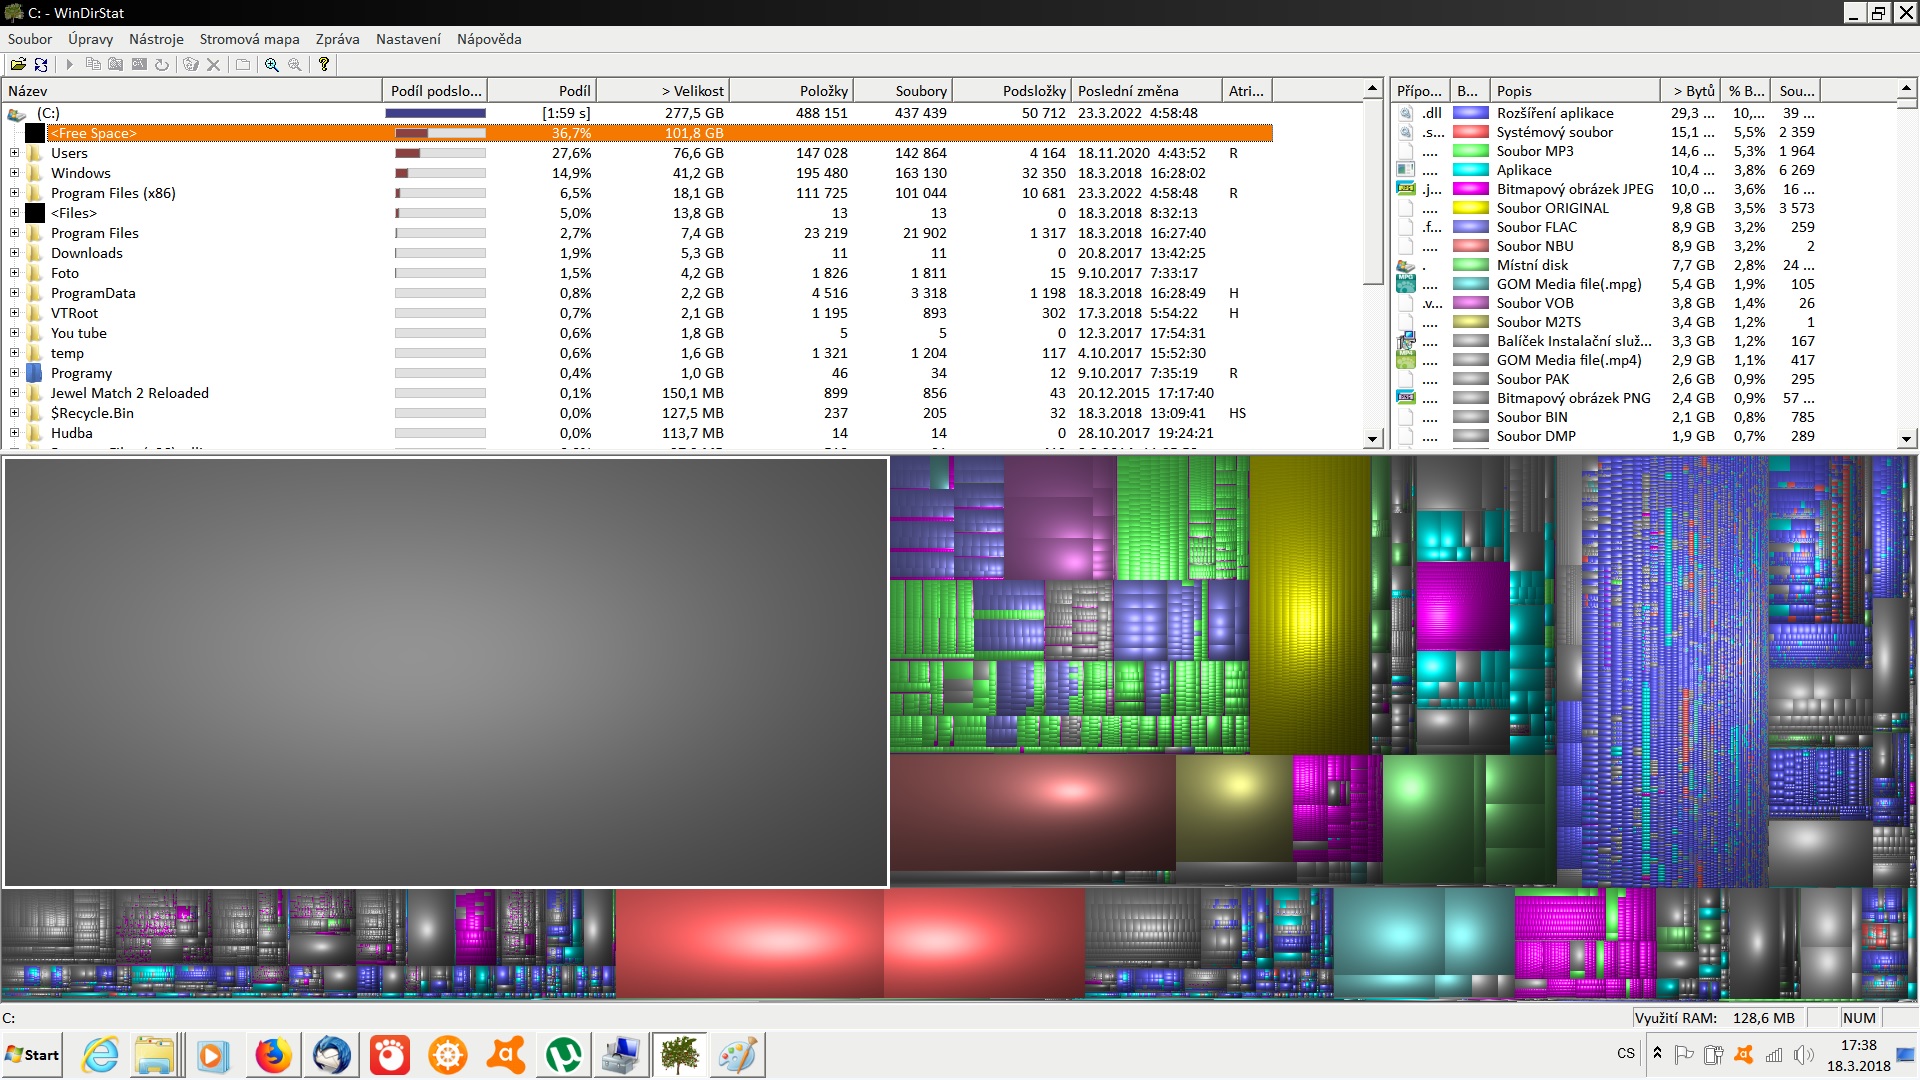
Task: Click the Zoom Out magnifier icon
Action: click(295, 64)
